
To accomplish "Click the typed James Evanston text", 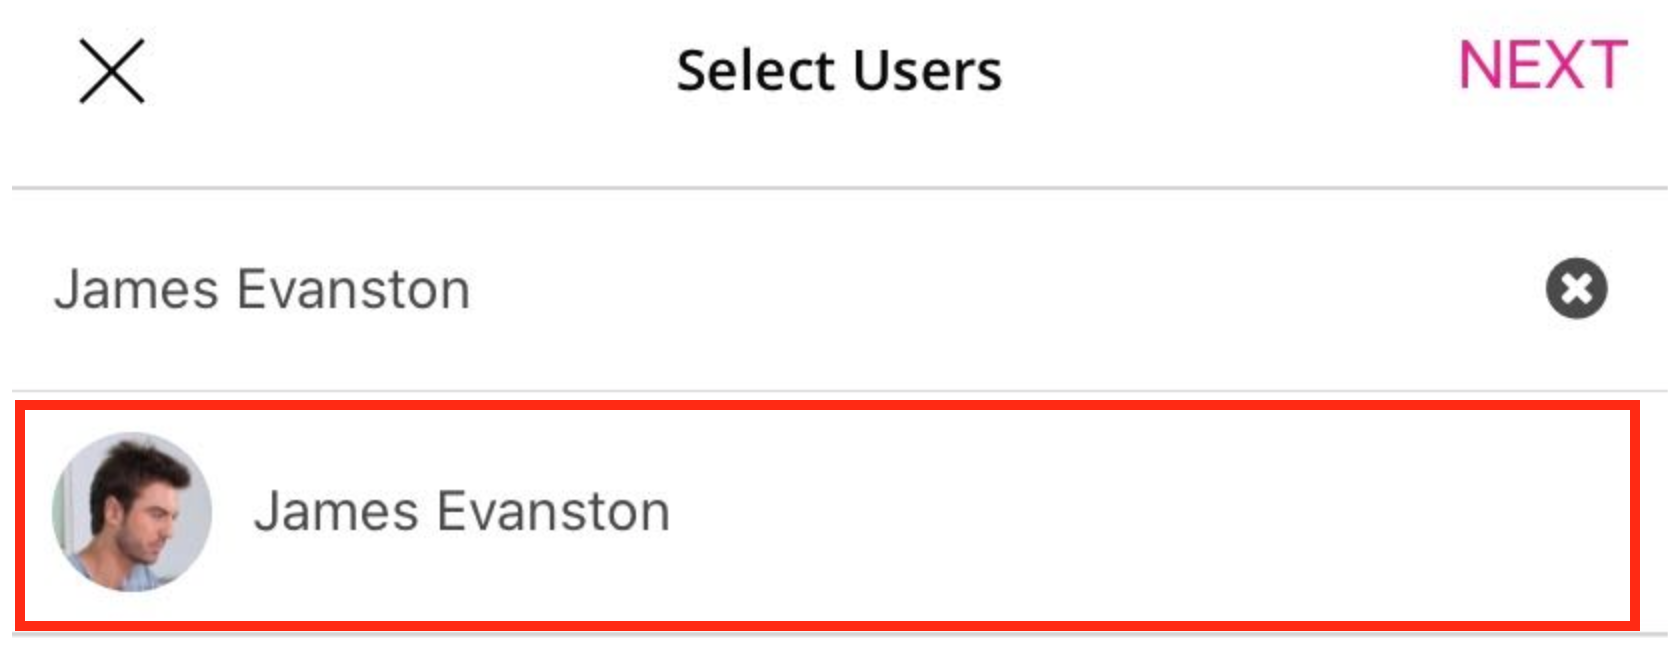I will click(262, 290).
